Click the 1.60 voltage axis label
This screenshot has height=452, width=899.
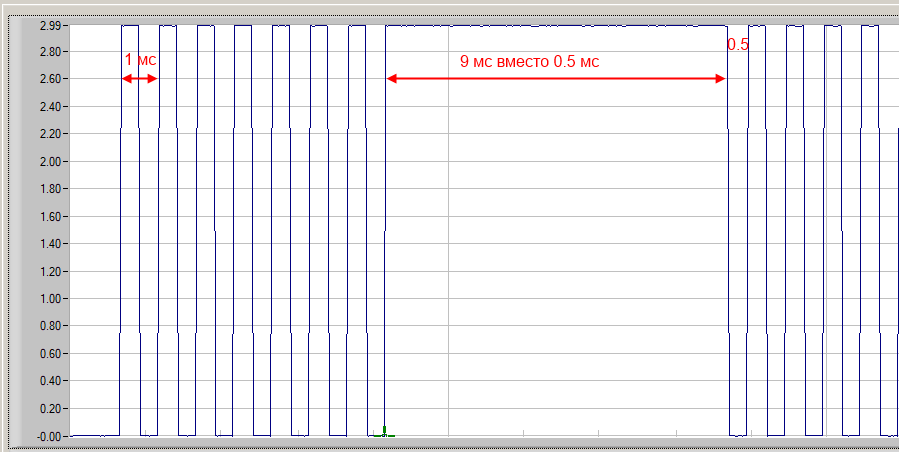(x=50, y=216)
